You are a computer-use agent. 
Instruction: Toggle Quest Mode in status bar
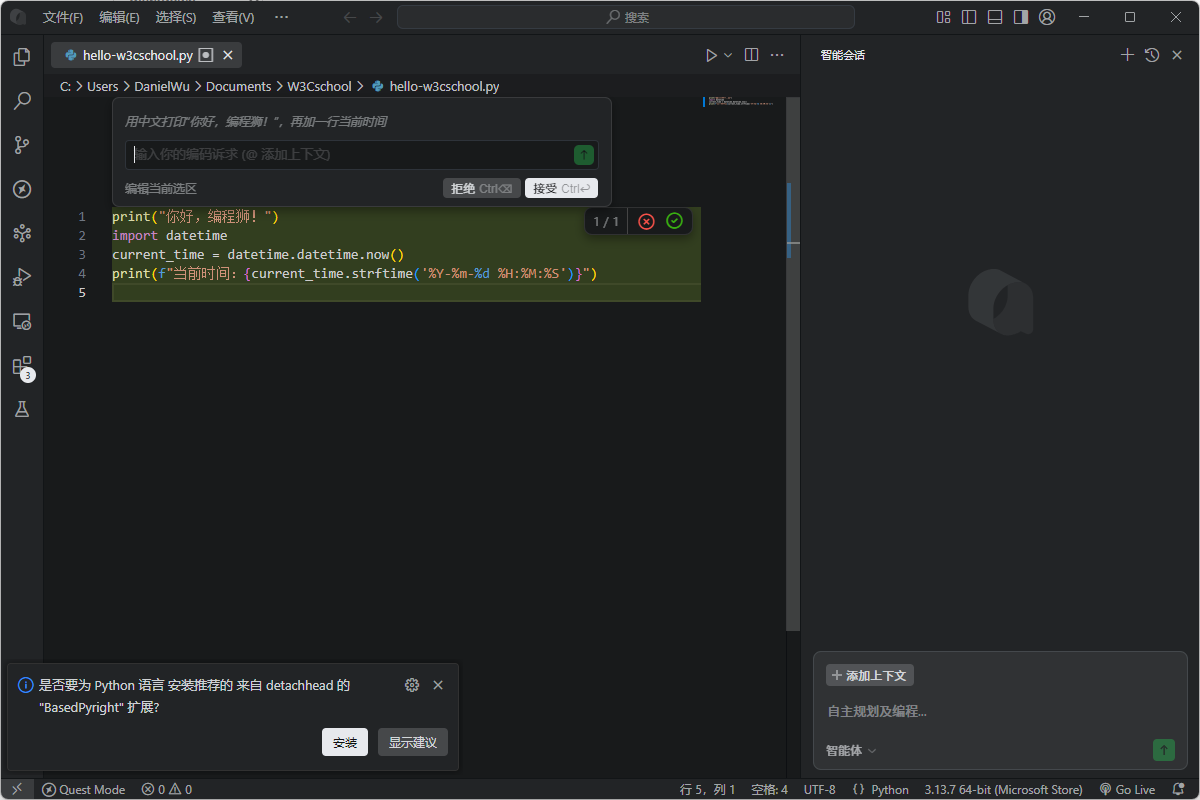[x=84, y=789]
